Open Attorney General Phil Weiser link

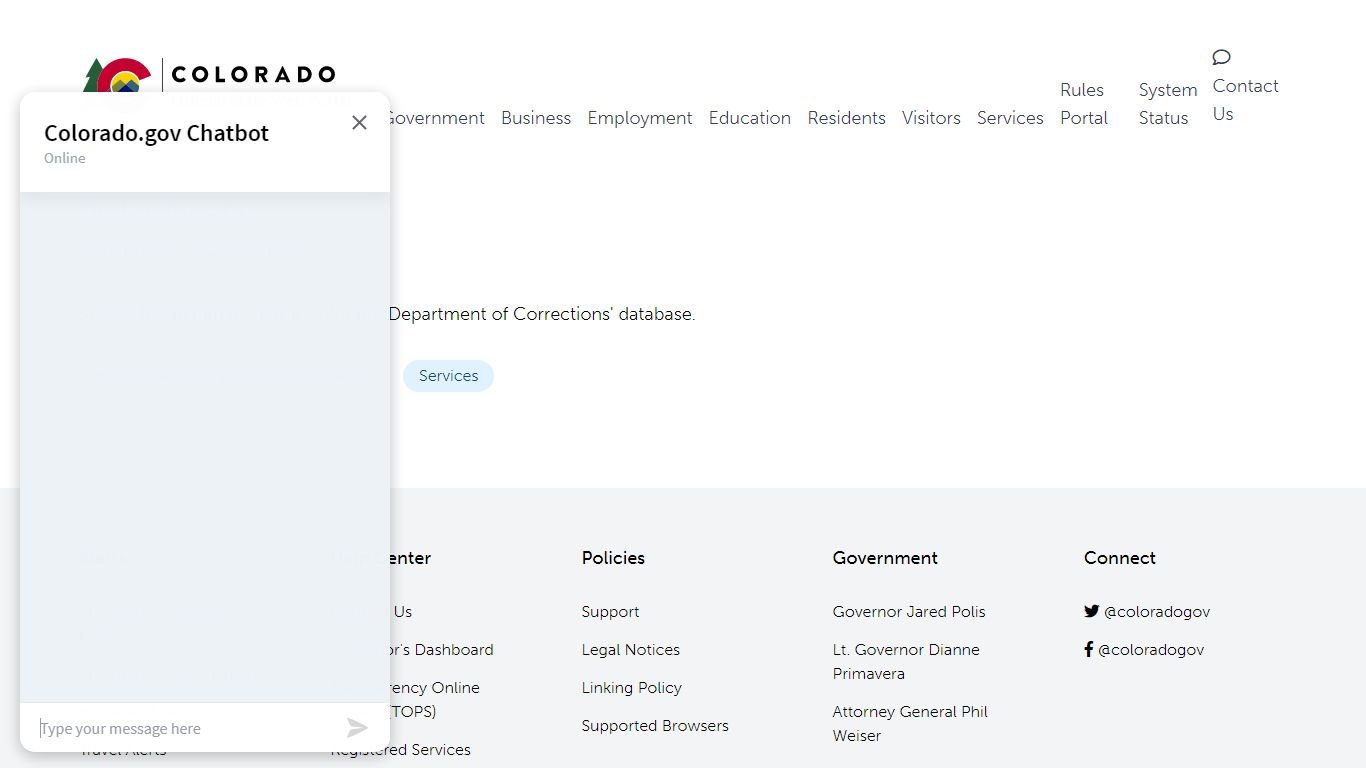(910, 724)
